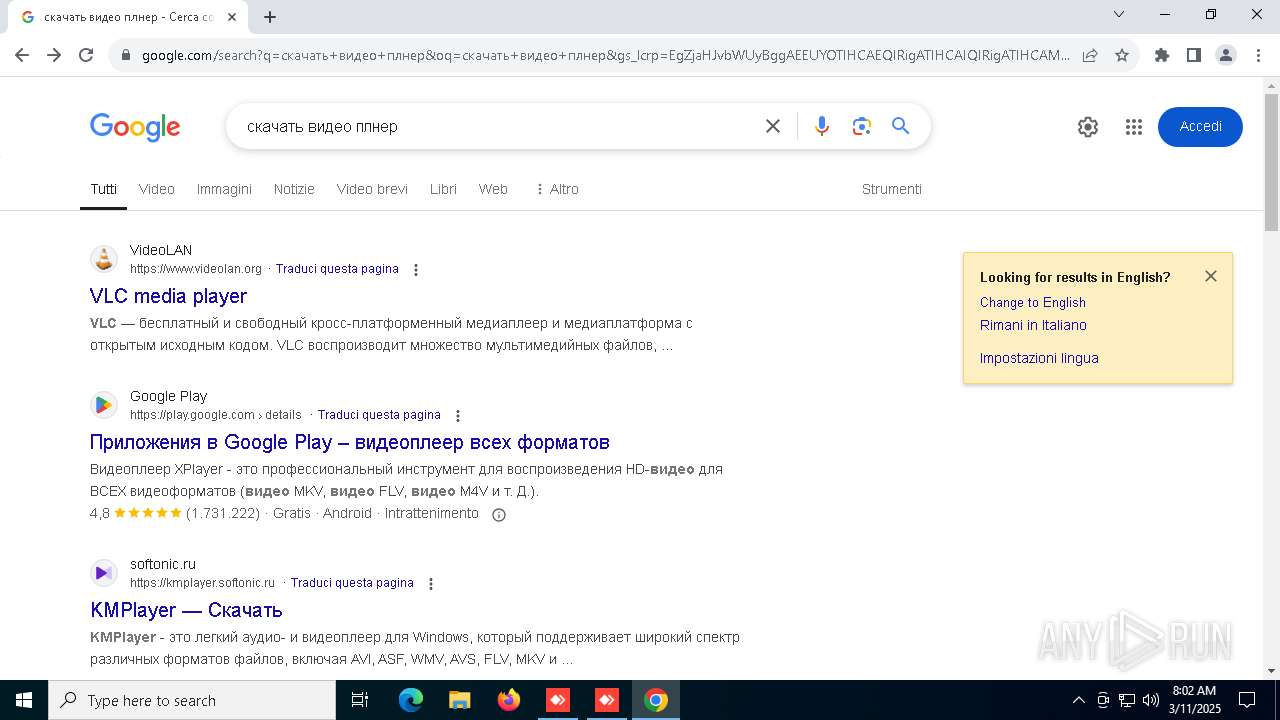Screen dimensions: 1280x720
Task: Expand the Altro more-filters menu
Action: click(557, 189)
